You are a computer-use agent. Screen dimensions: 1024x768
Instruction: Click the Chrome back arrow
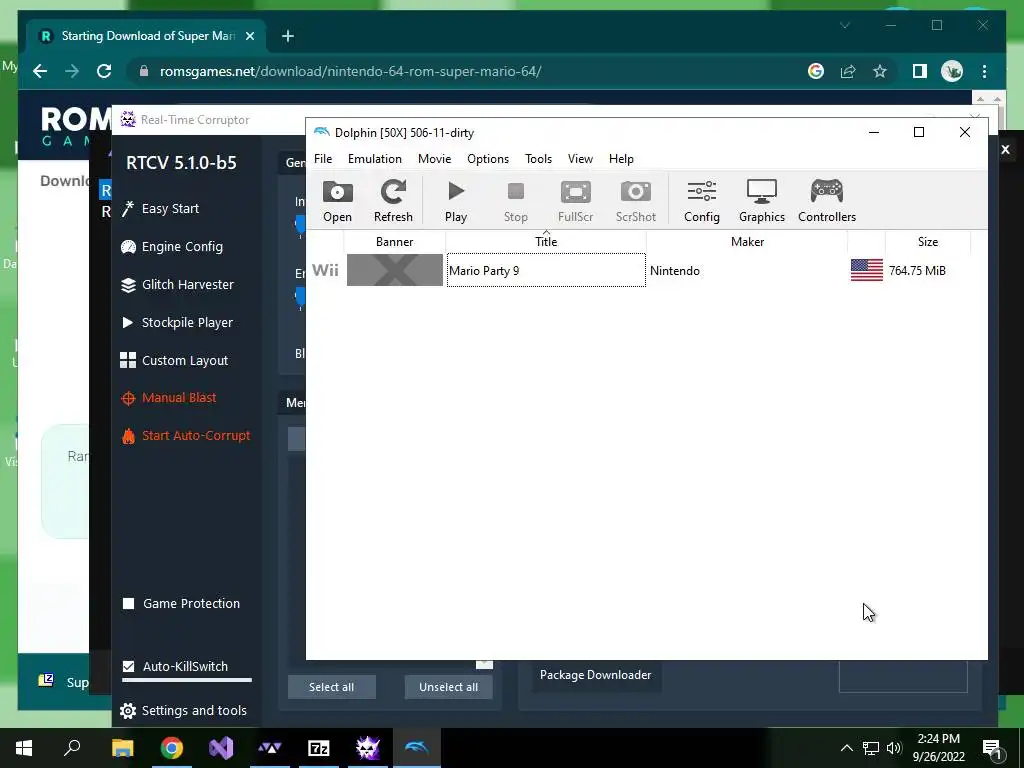tap(40, 71)
